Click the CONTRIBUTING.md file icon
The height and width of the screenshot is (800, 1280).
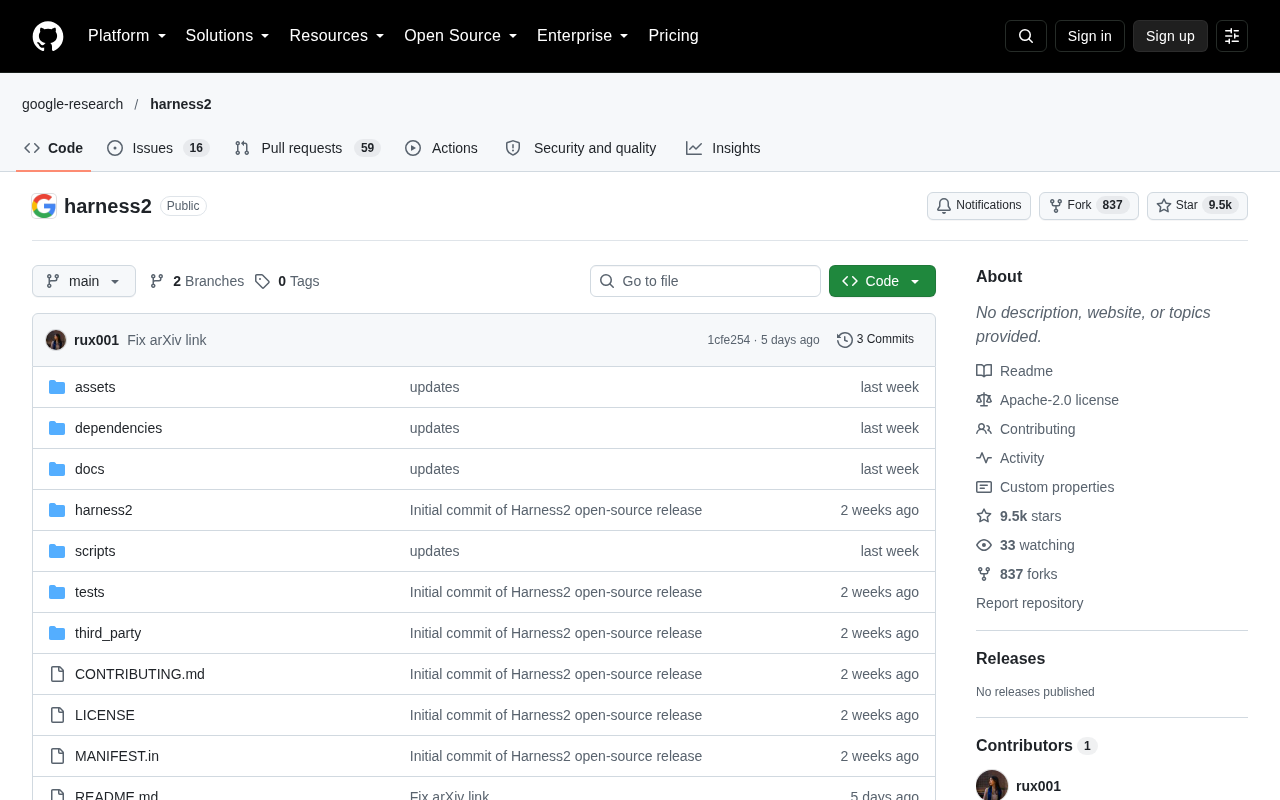tap(57, 674)
